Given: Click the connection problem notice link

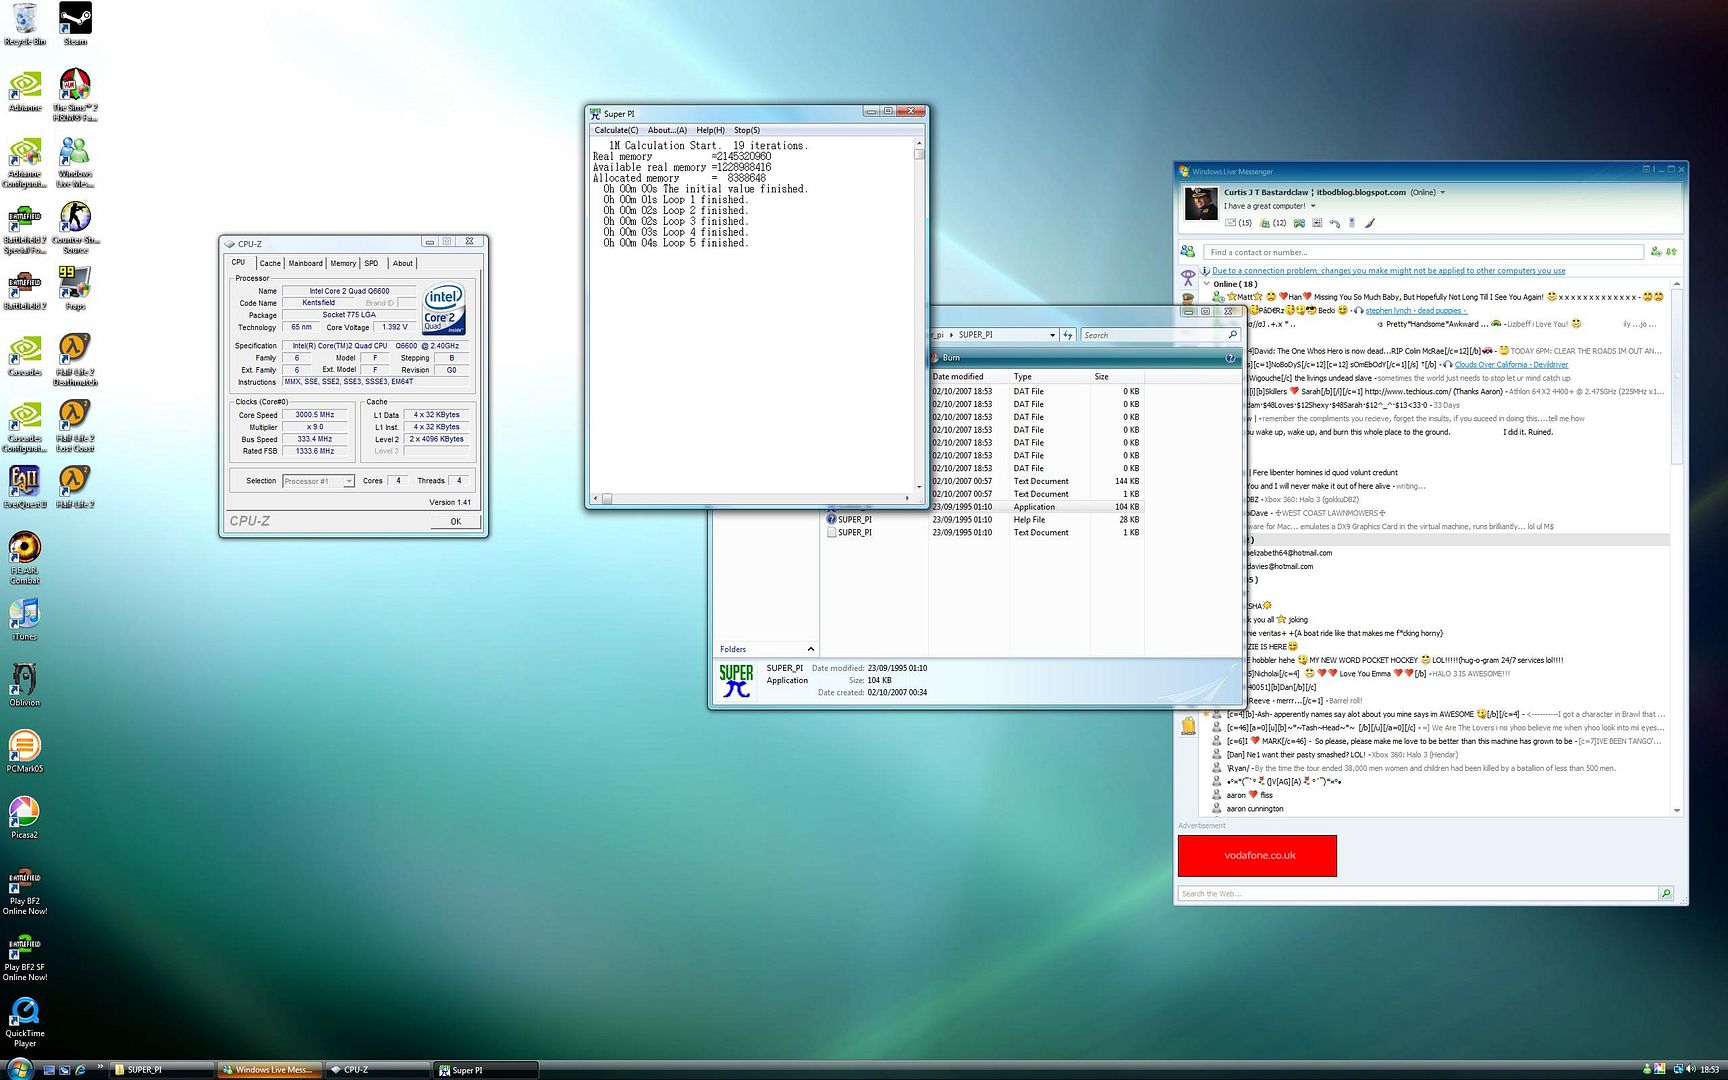Looking at the screenshot, I should pyautogui.click(x=1388, y=271).
